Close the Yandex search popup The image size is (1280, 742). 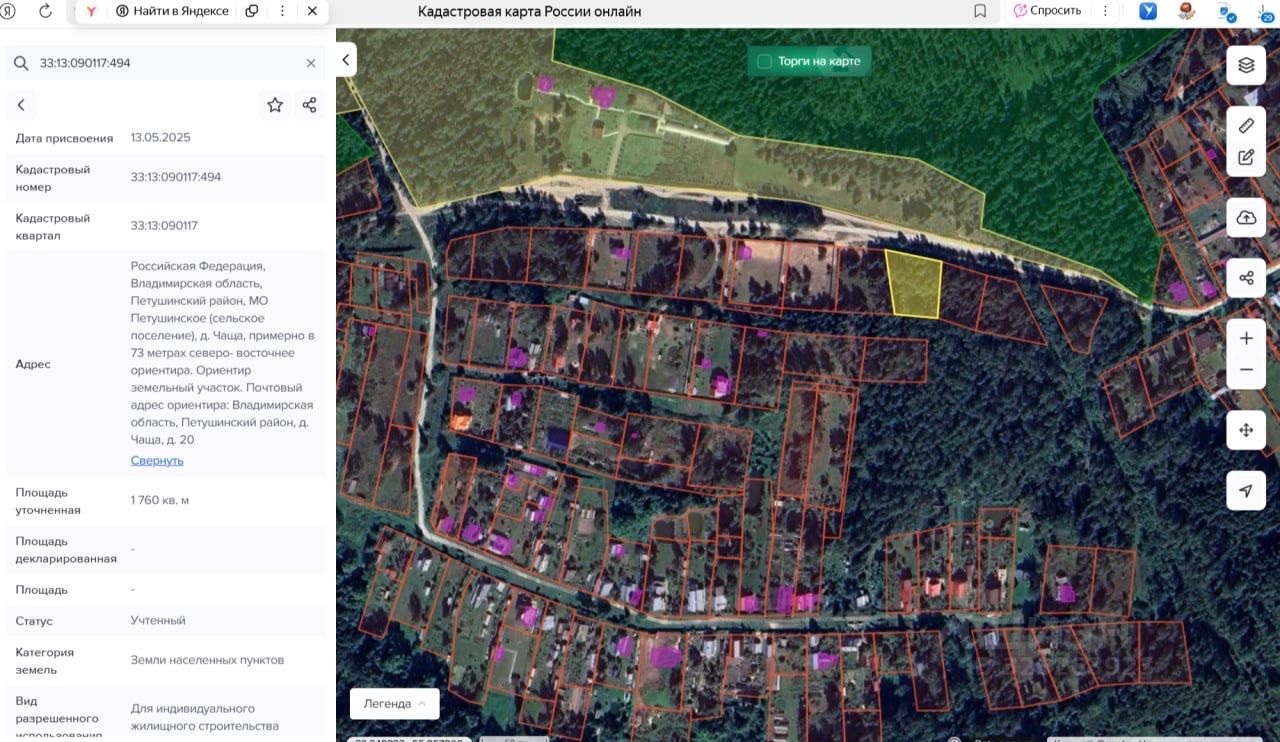312,11
